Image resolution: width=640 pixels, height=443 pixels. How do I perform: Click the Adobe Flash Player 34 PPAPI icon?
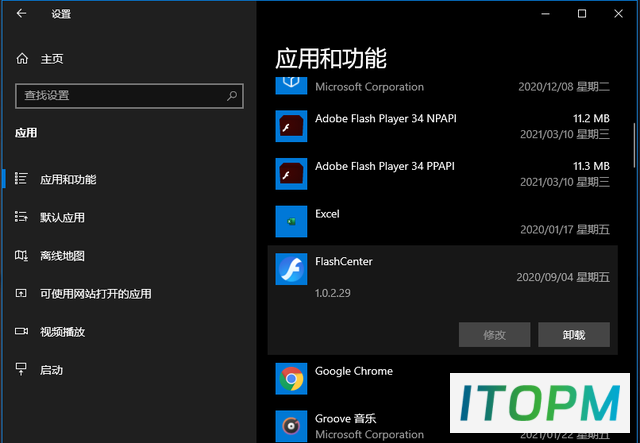click(x=291, y=174)
